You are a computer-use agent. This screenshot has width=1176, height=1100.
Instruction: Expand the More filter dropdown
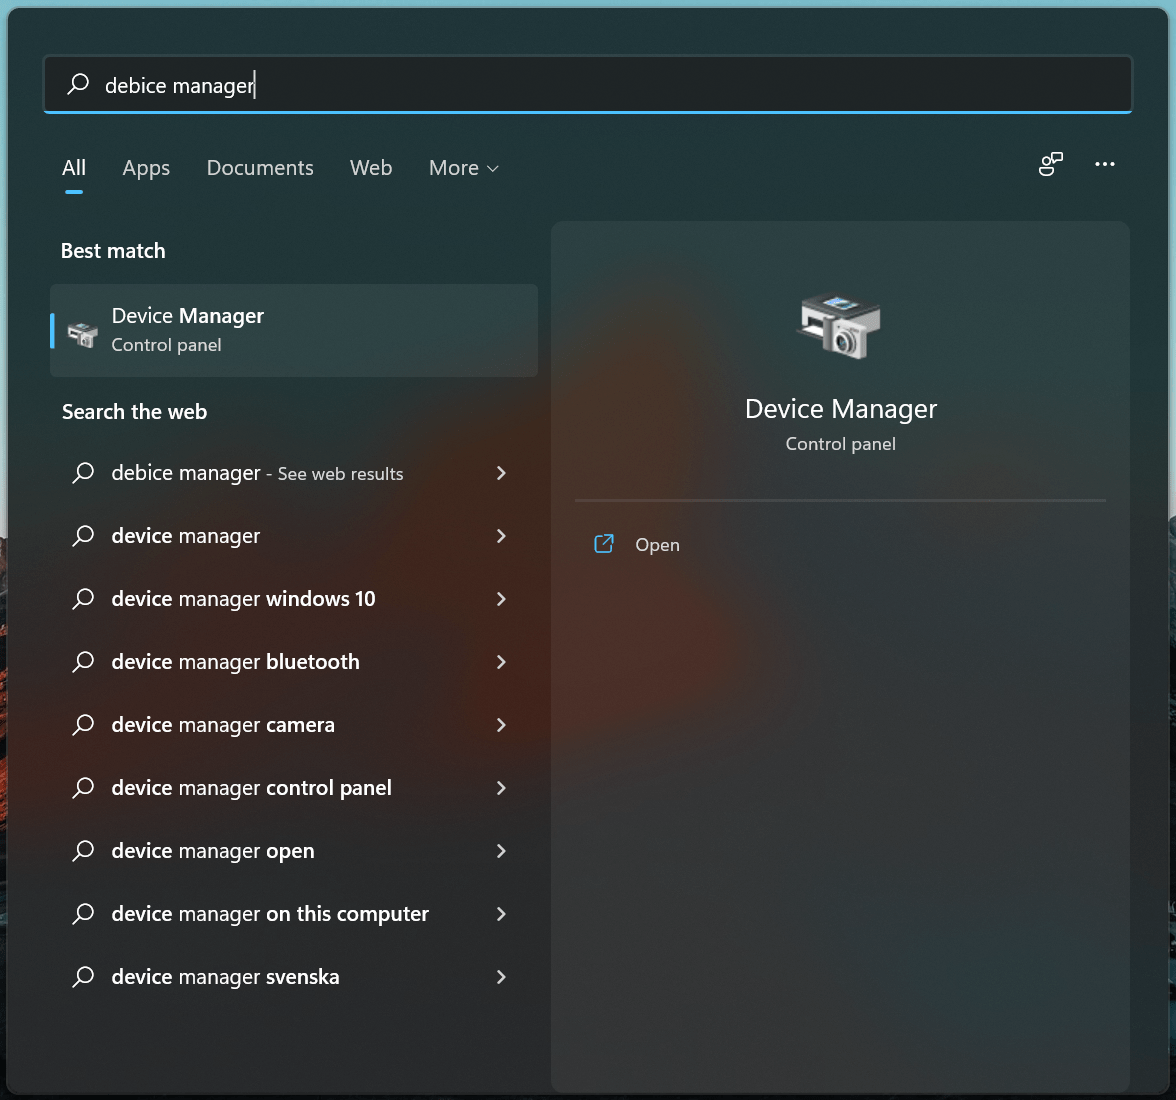tap(463, 168)
